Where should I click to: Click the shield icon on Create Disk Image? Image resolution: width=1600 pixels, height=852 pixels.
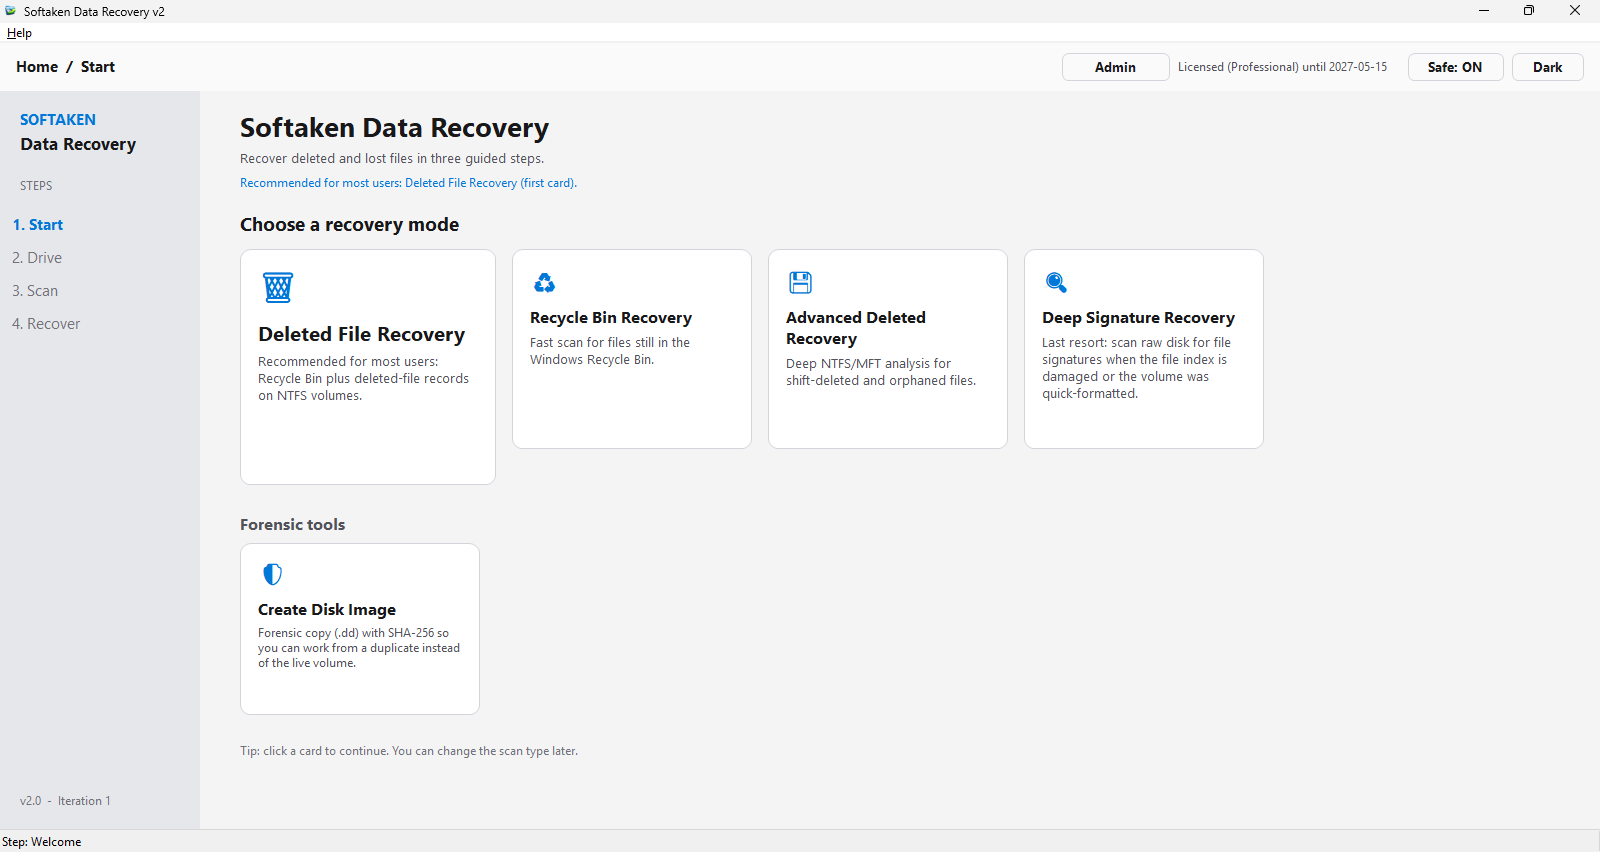272,574
